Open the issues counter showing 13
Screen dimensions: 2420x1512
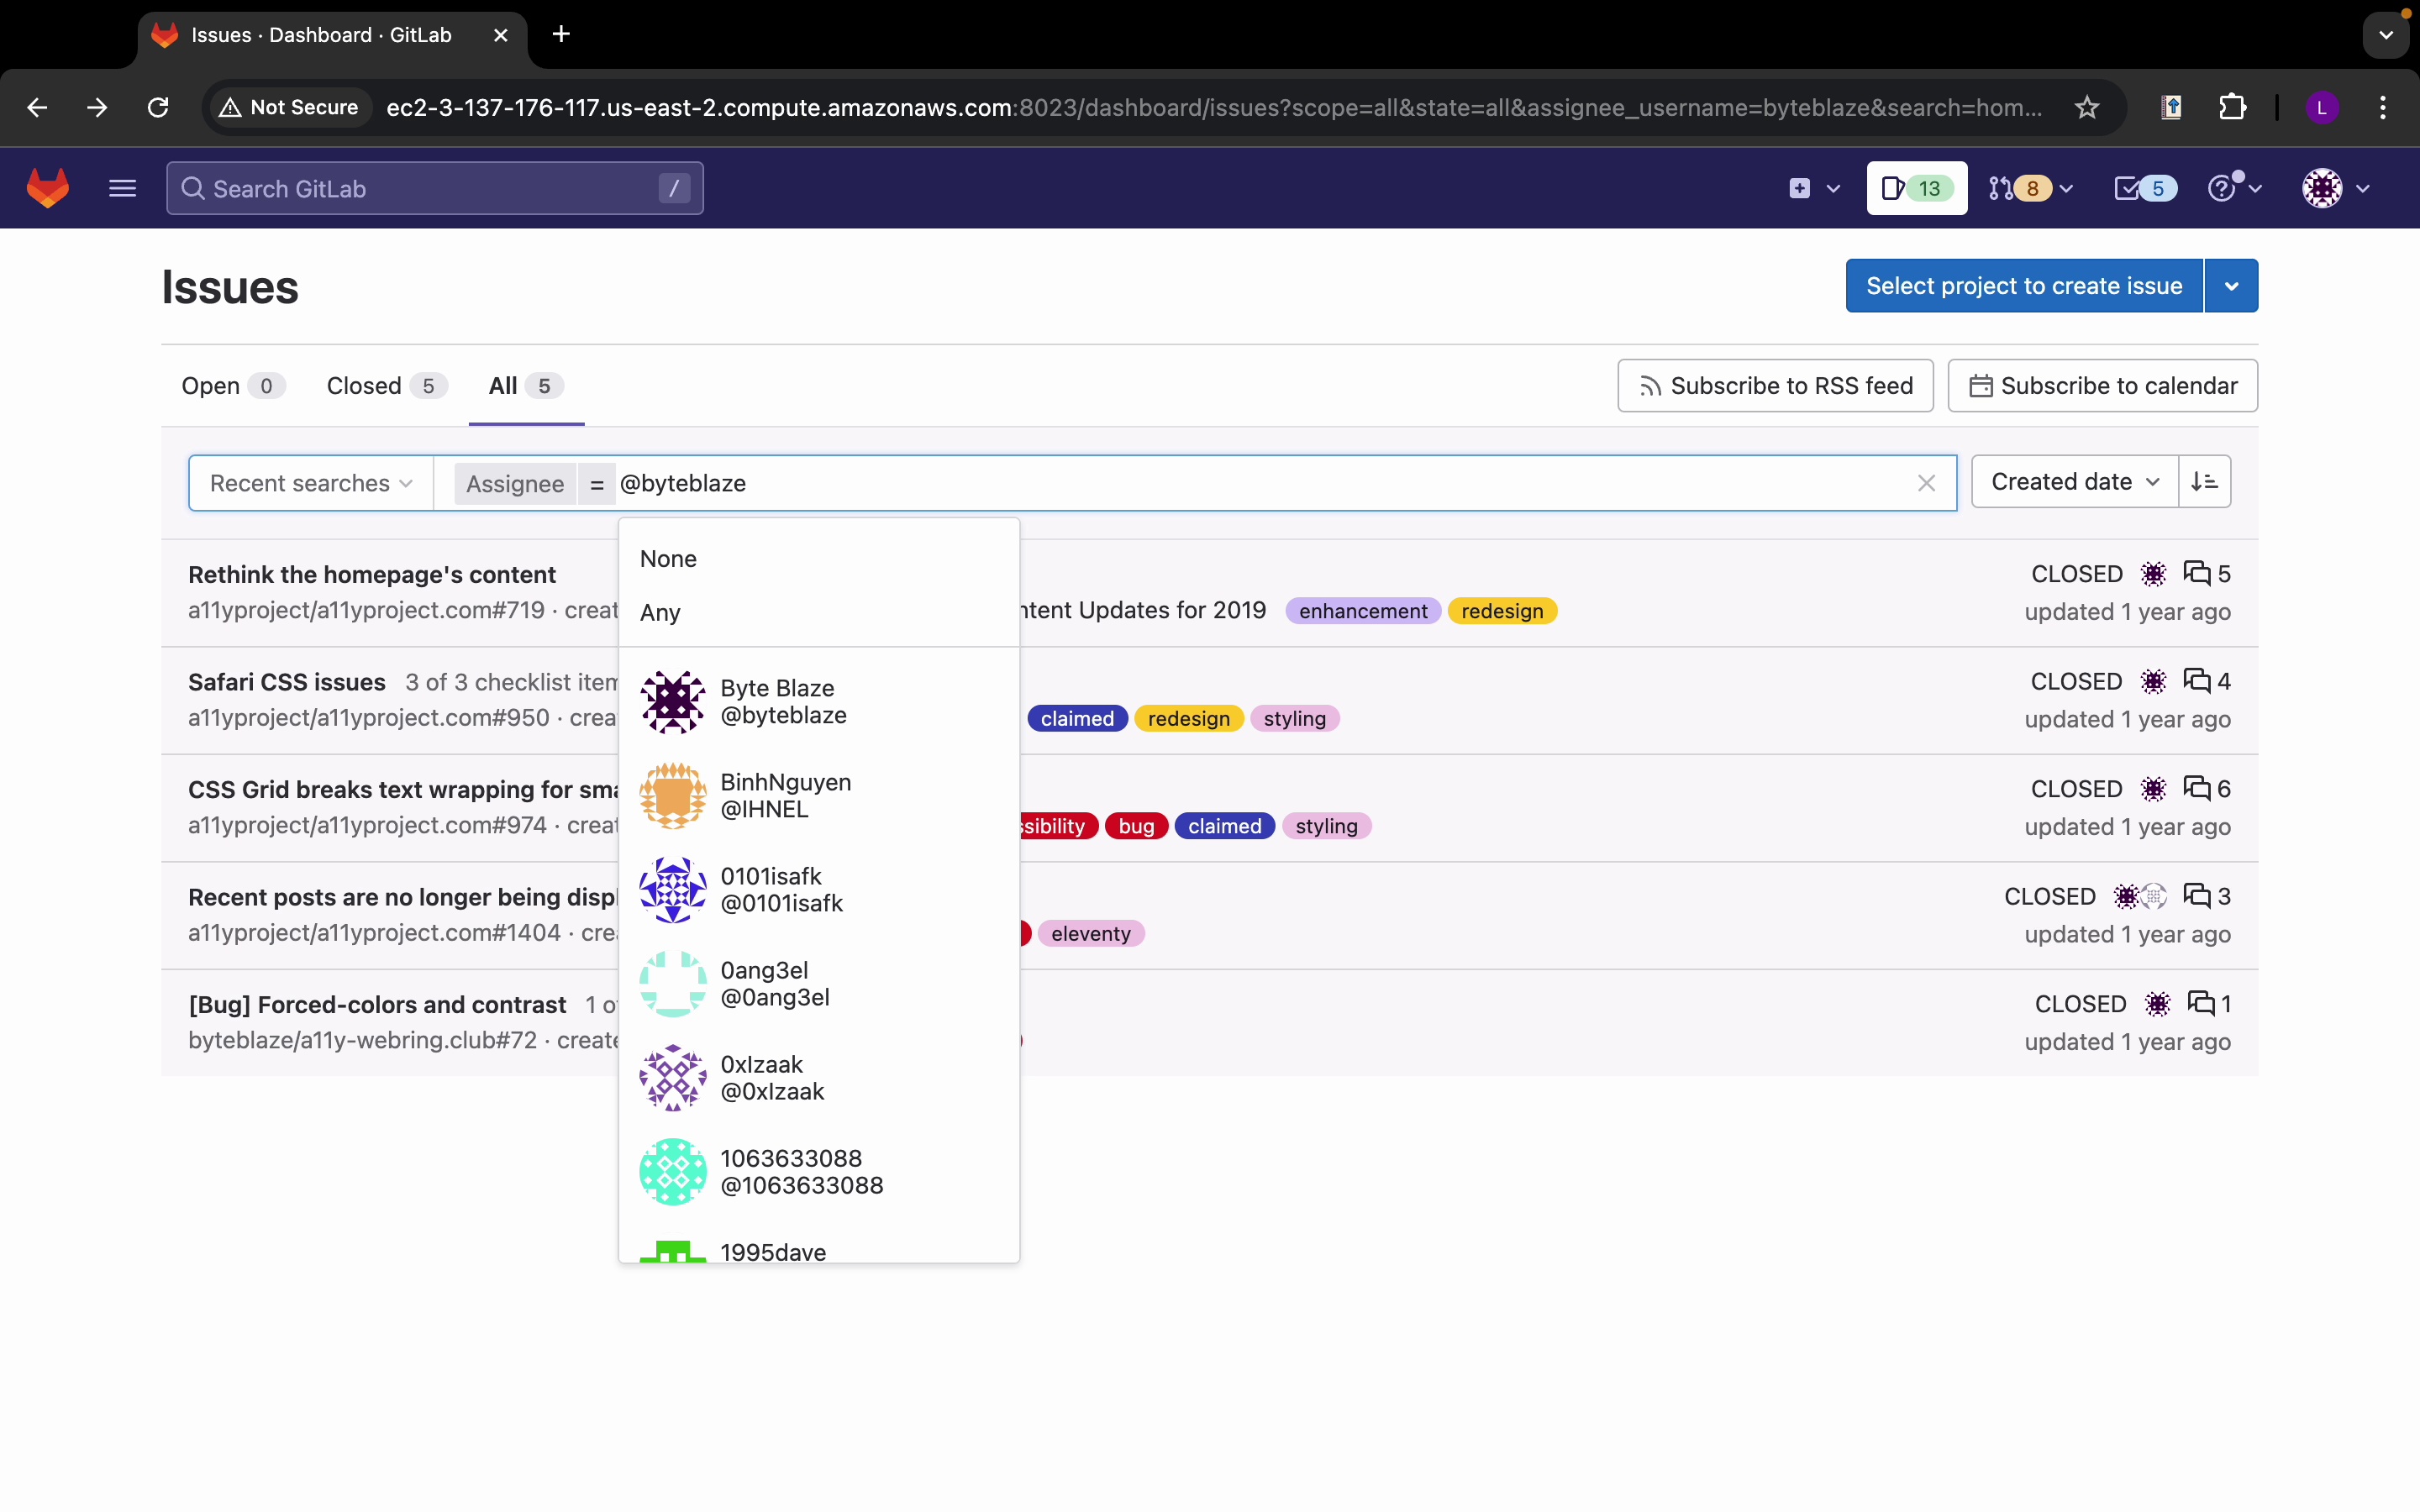pyautogui.click(x=1915, y=188)
